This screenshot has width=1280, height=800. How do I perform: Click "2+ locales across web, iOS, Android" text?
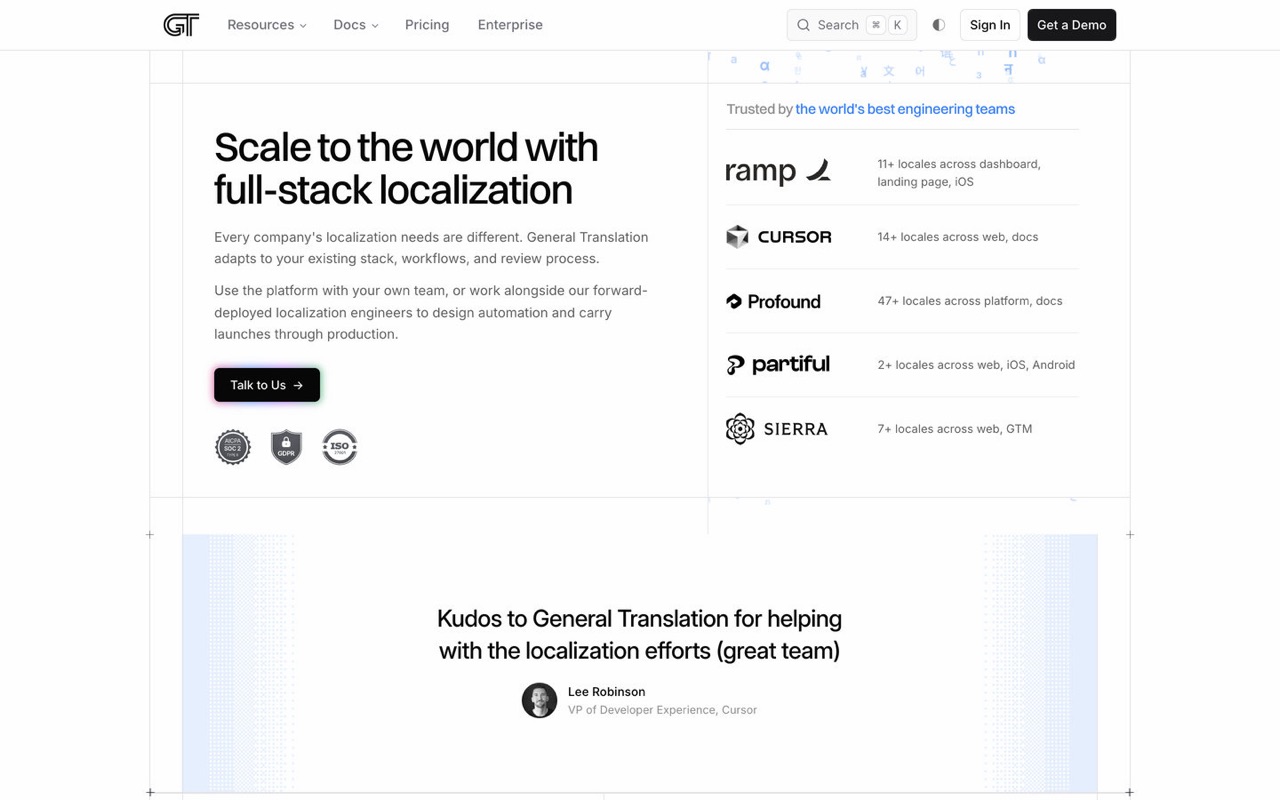click(x=976, y=365)
